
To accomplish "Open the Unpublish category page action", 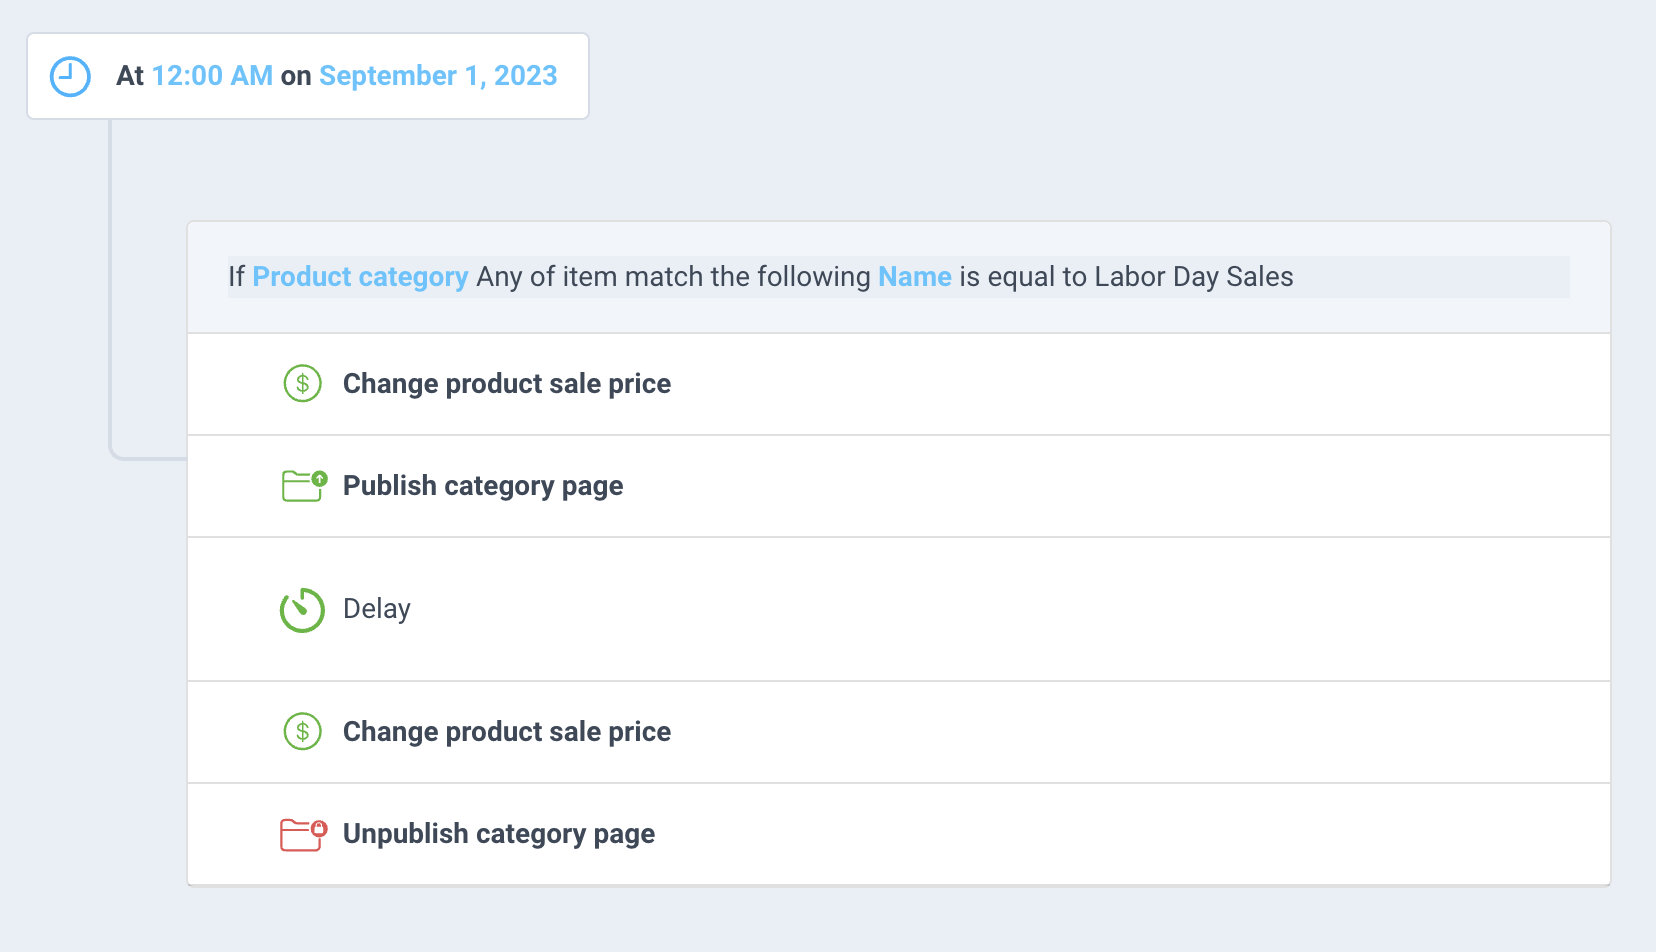I will 499,834.
